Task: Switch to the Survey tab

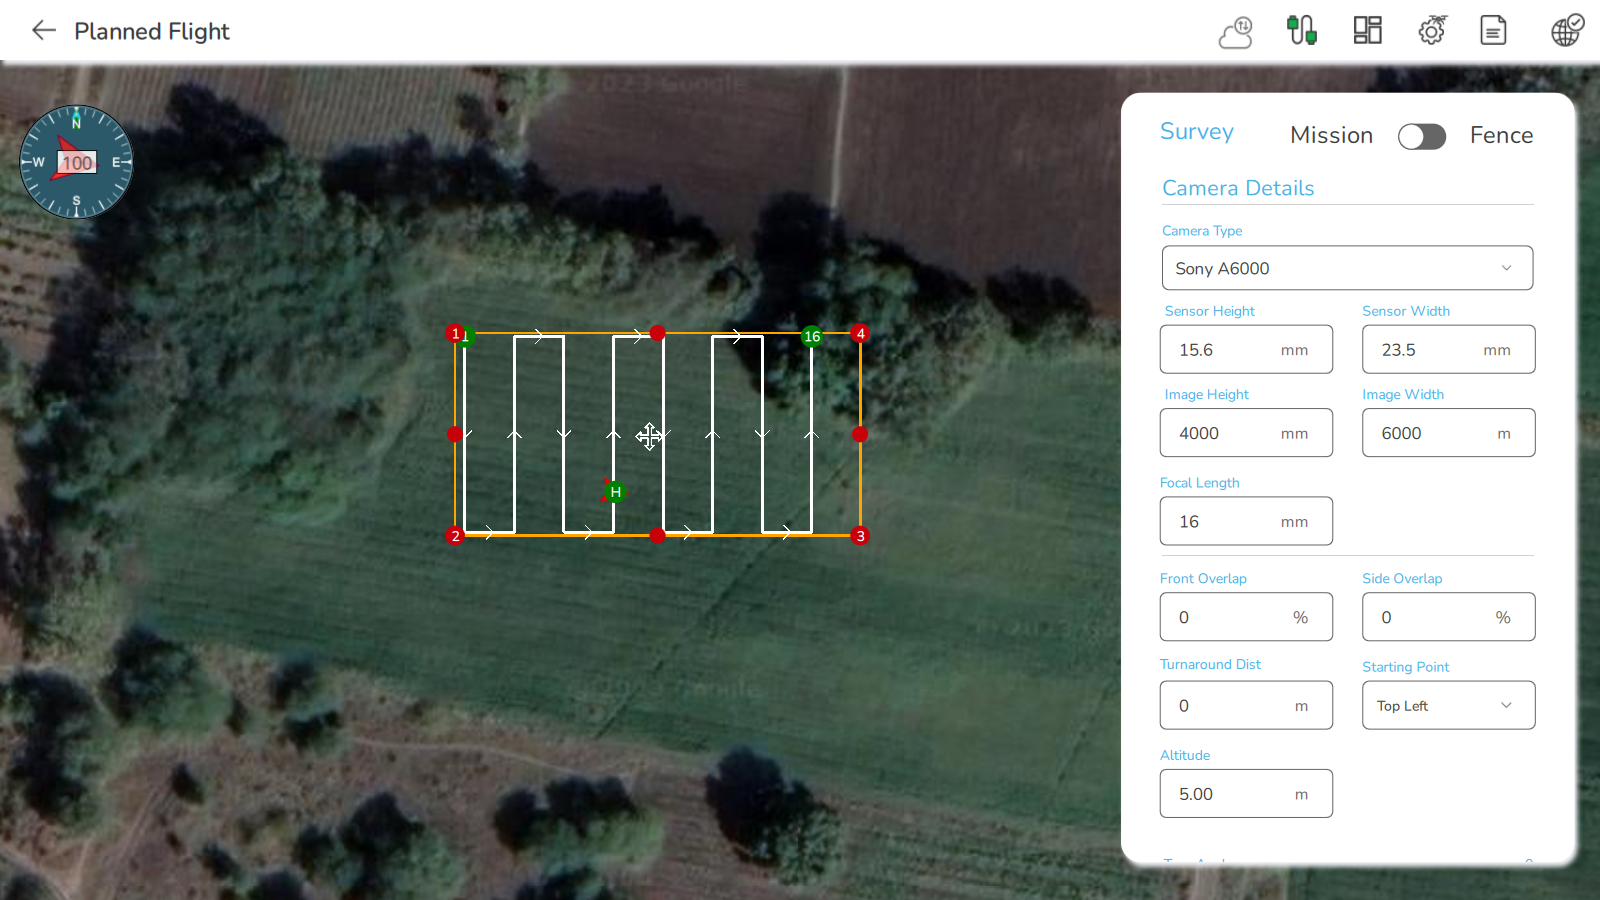Action: tap(1196, 132)
